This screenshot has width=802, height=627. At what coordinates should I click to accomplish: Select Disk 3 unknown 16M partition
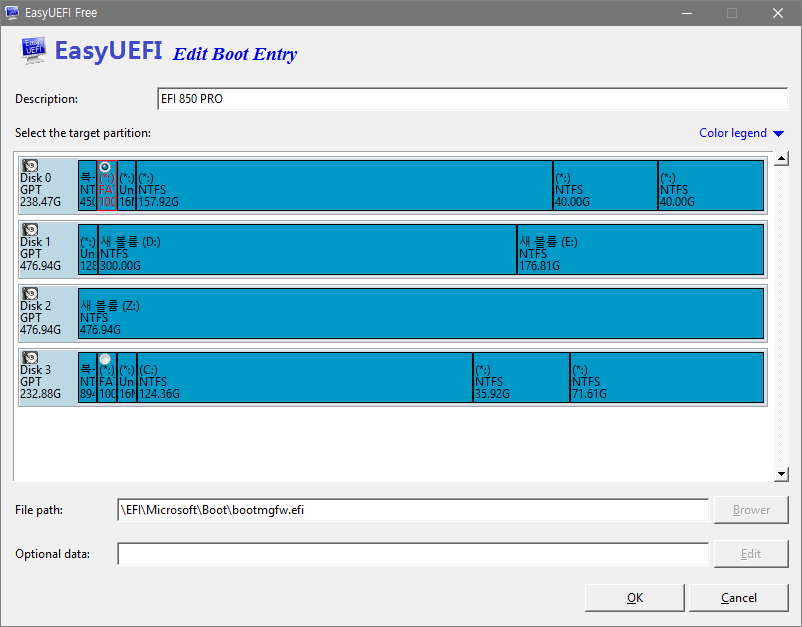(127, 377)
